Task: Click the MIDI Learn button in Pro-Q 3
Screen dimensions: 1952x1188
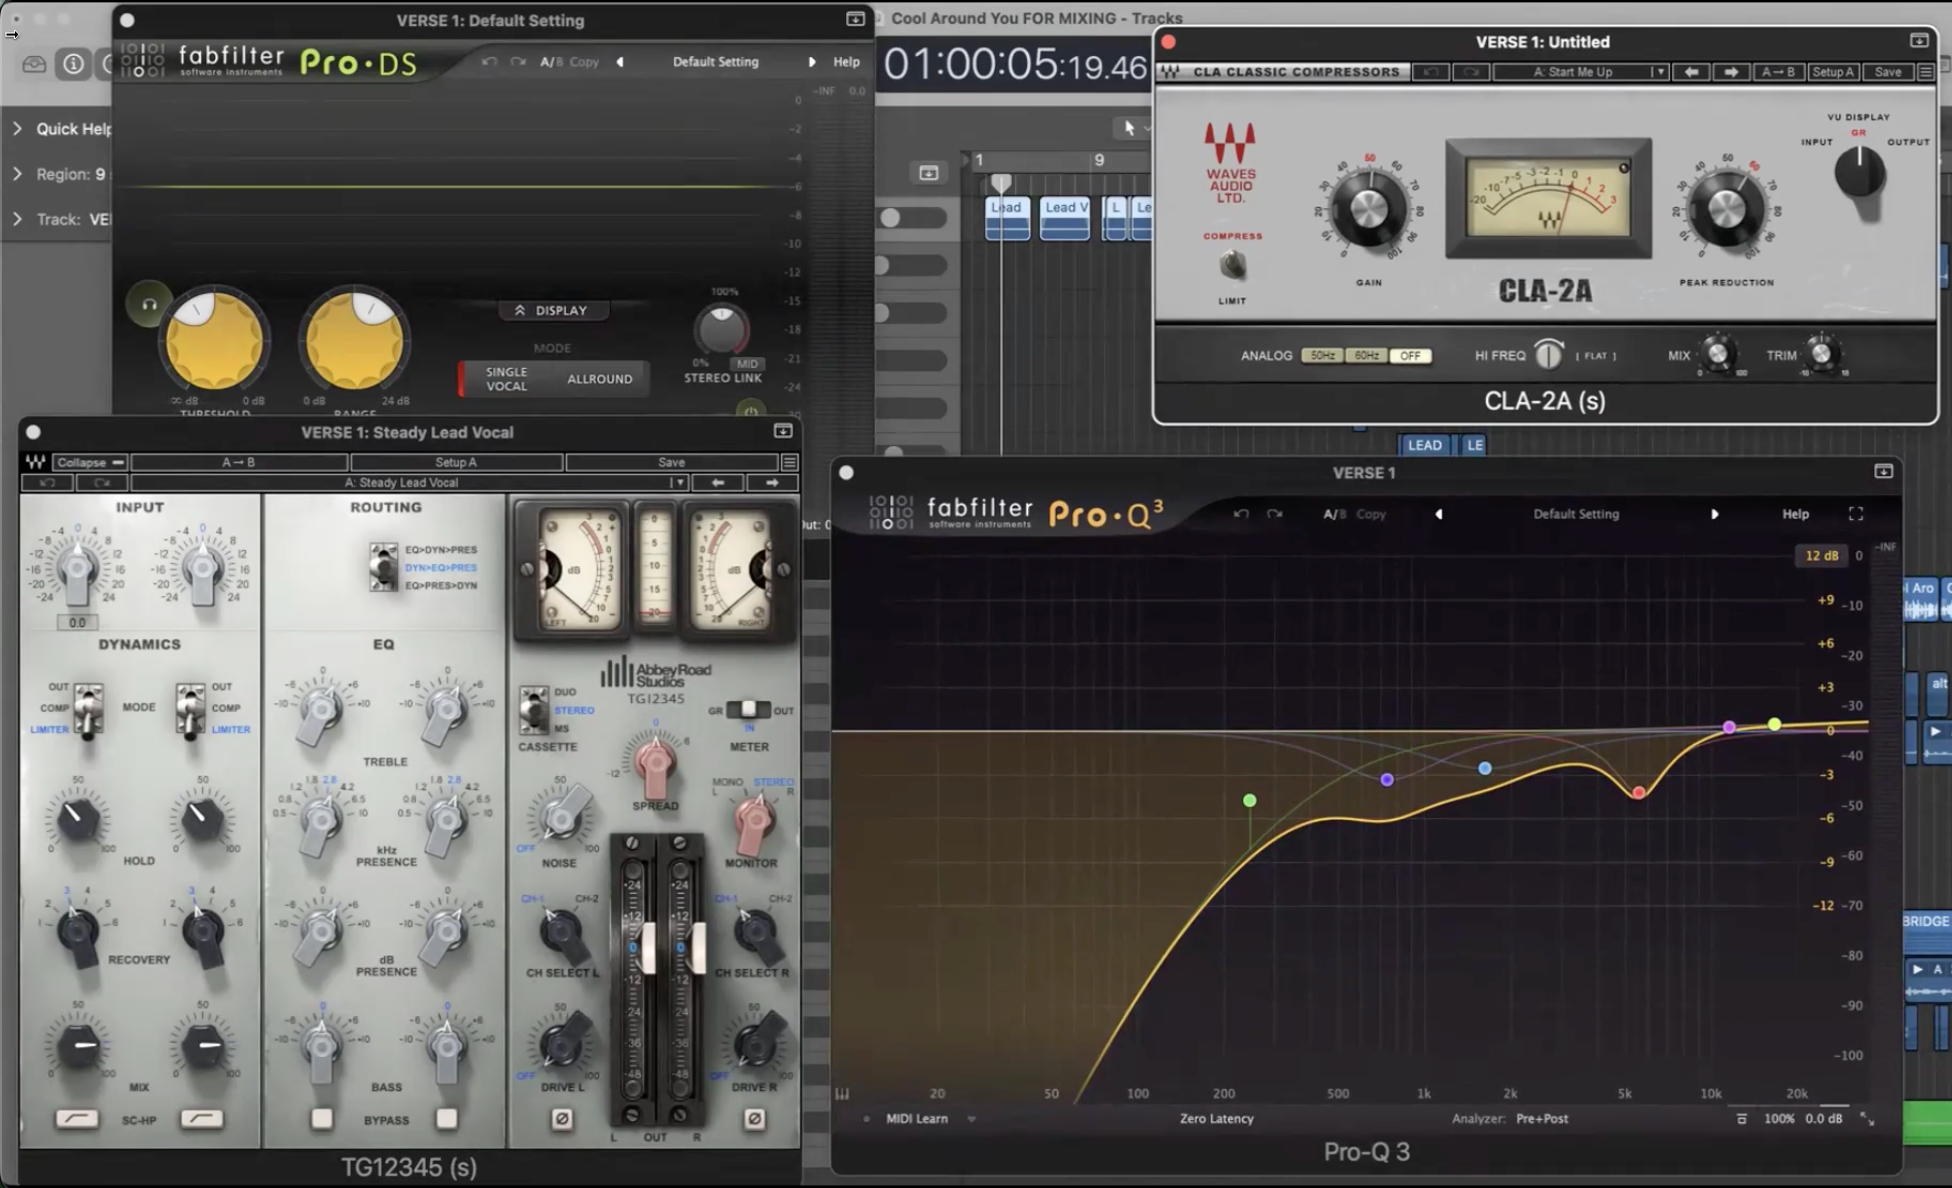Action: 916,1119
